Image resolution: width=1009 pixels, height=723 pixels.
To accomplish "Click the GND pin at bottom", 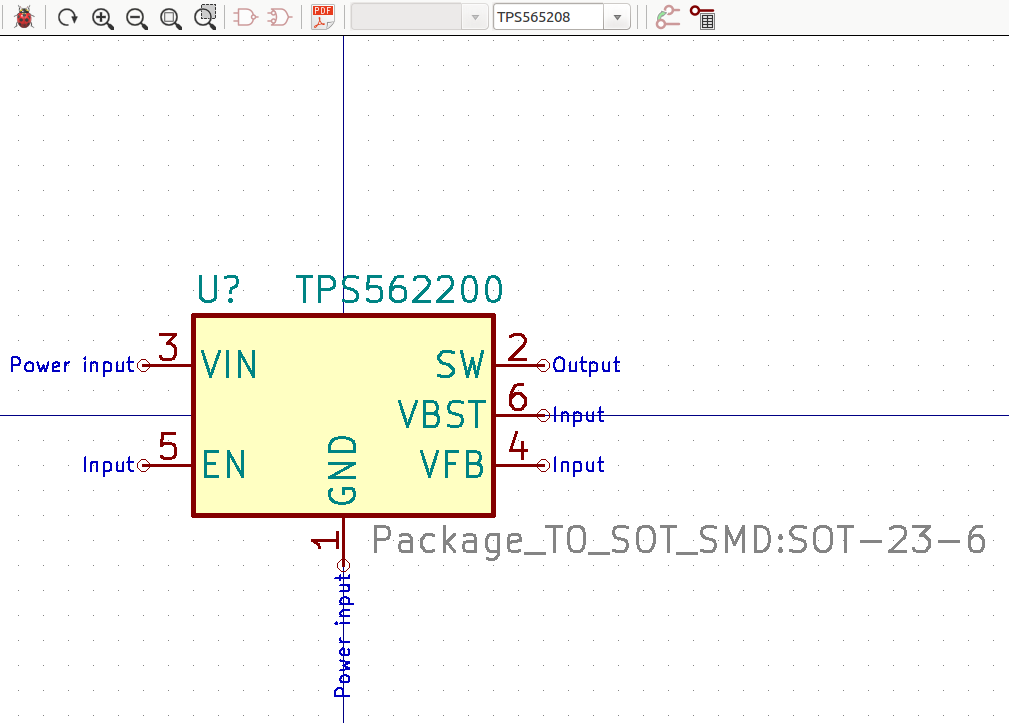I will point(343,542).
